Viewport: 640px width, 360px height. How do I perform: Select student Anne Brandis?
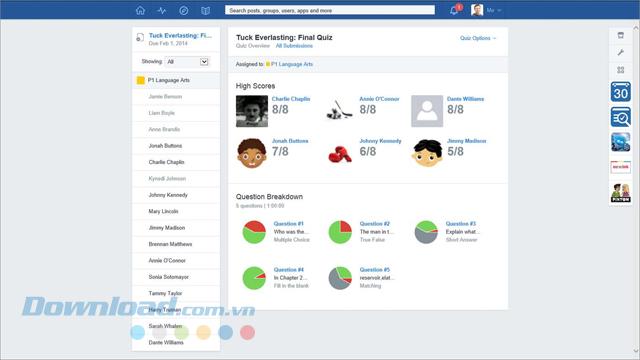click(164, 129)
